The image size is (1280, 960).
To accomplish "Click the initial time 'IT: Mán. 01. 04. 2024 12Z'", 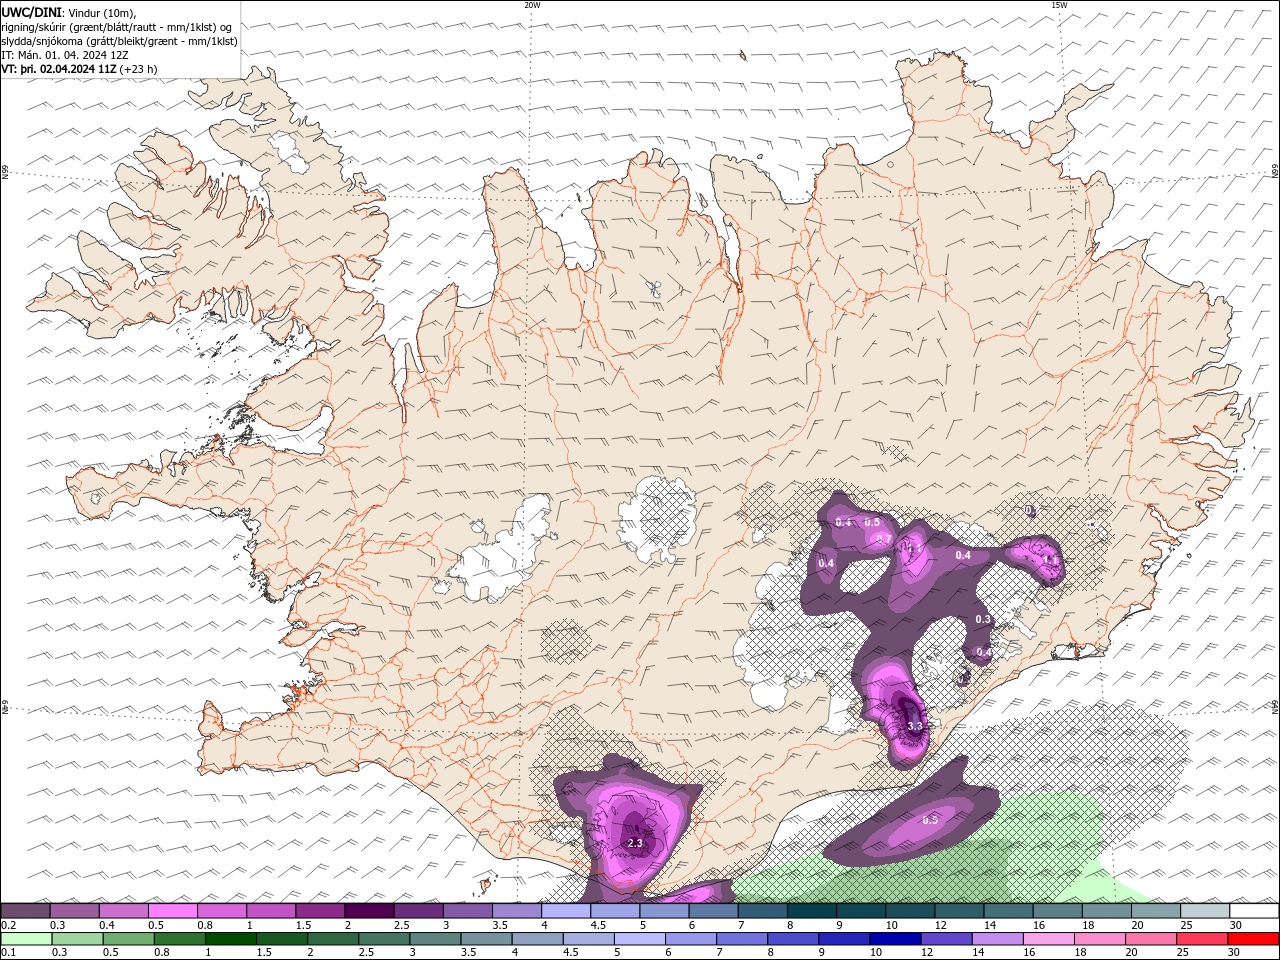I will pyautogui.click(x=63, y=55).
